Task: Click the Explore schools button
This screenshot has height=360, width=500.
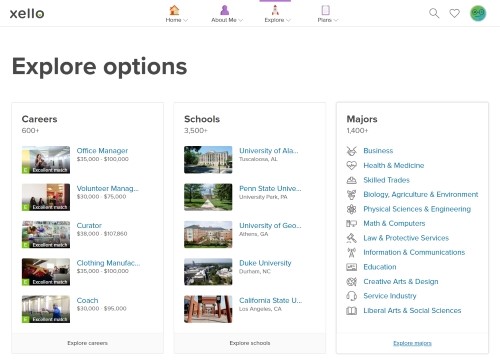Action: click(250, 343)
